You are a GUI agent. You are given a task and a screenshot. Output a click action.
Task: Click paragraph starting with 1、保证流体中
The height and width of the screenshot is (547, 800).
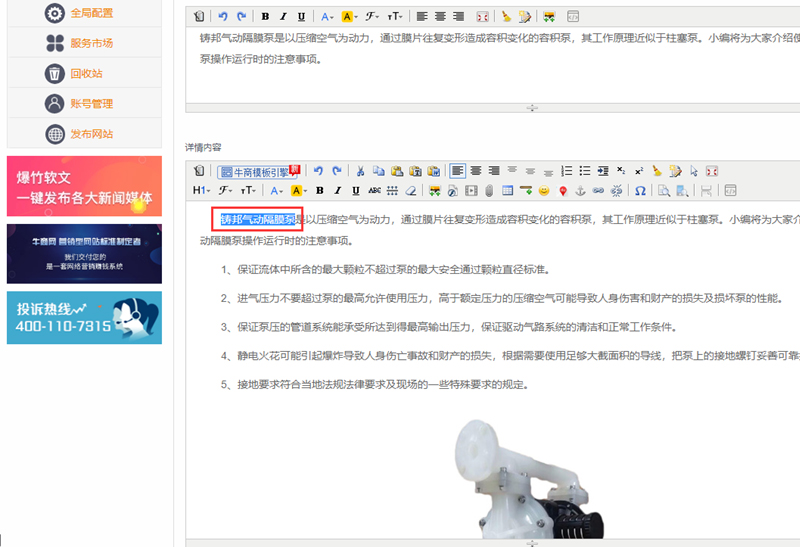(385, 269)
